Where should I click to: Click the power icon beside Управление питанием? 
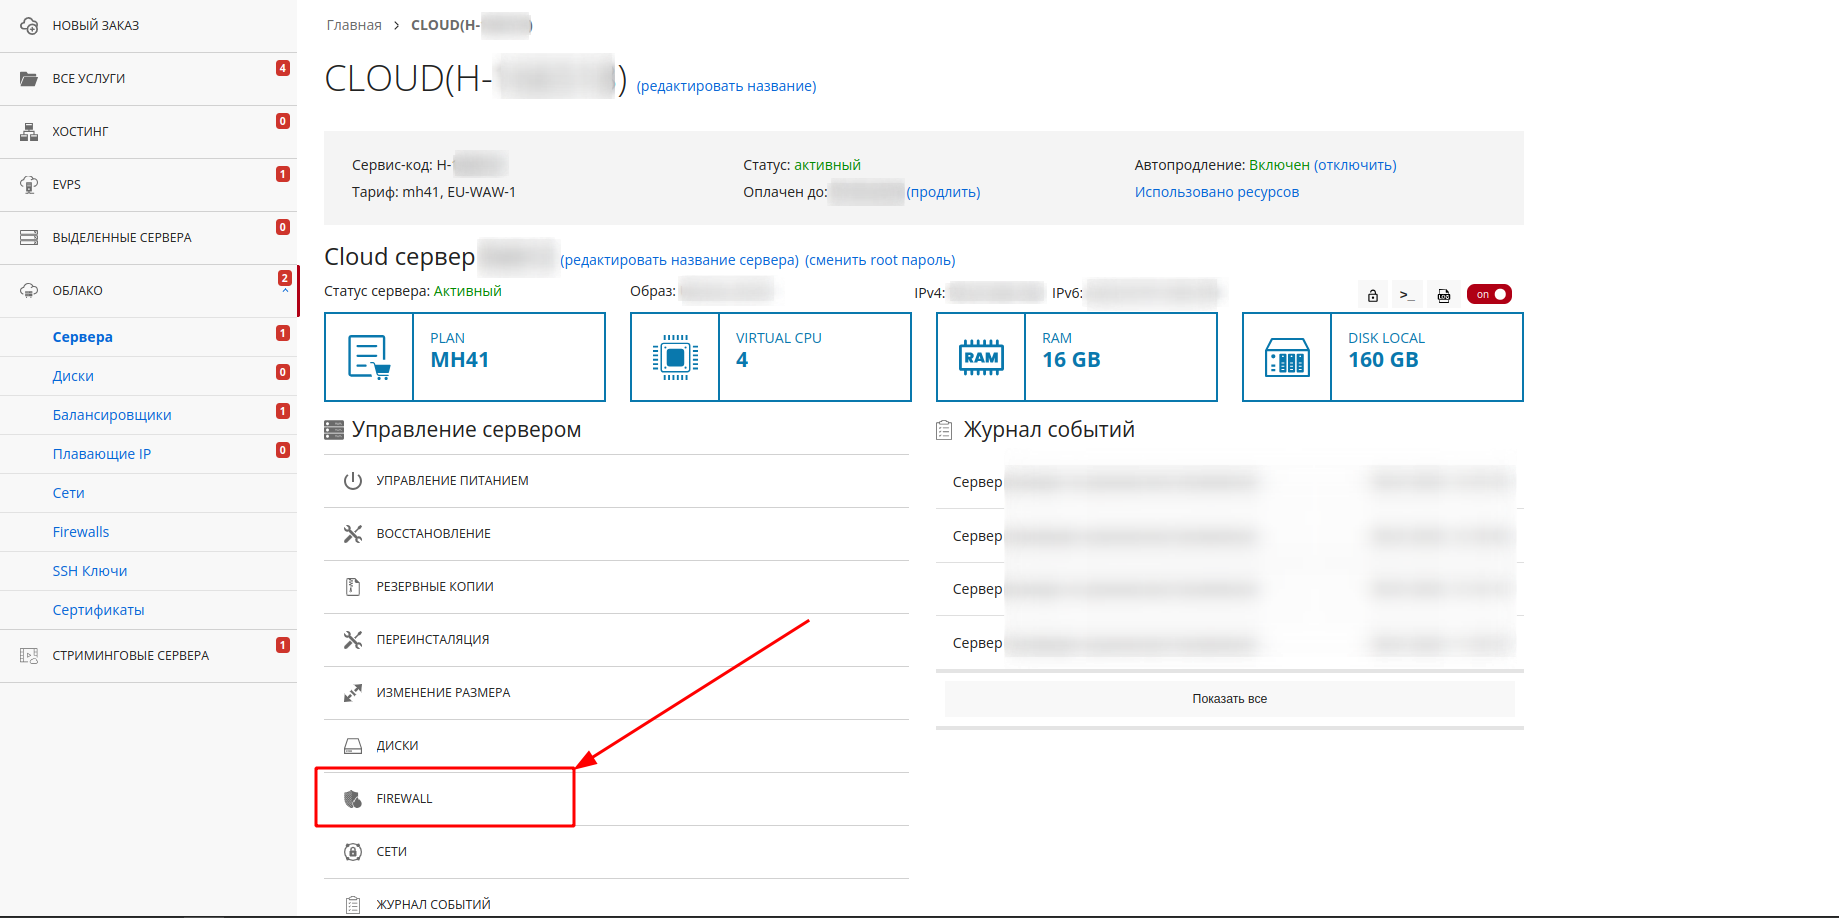tap(353, 481)
